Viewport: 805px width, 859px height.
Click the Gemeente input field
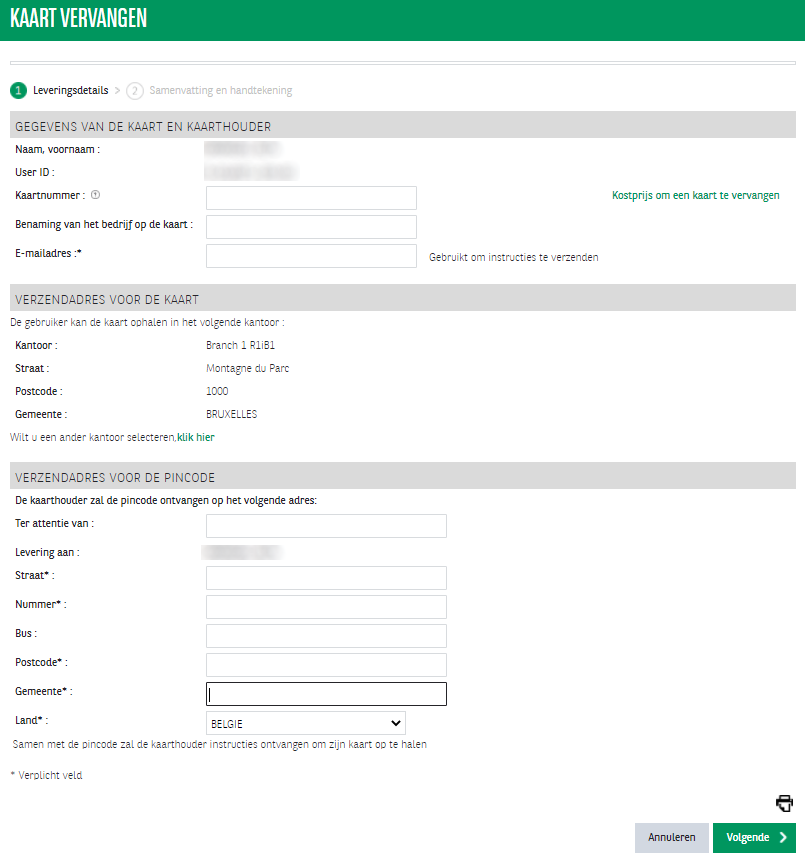pyautogui.click(x=326, y=694)
